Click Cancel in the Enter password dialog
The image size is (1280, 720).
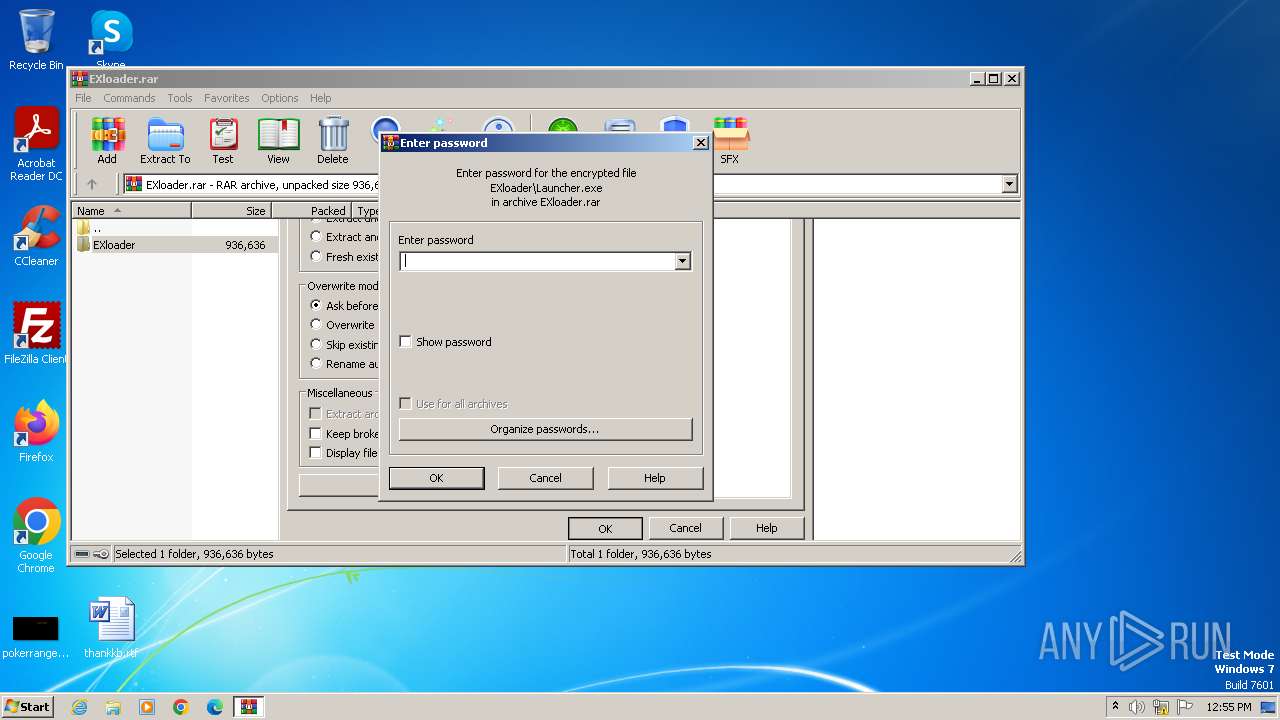click(x=545, y=478)
